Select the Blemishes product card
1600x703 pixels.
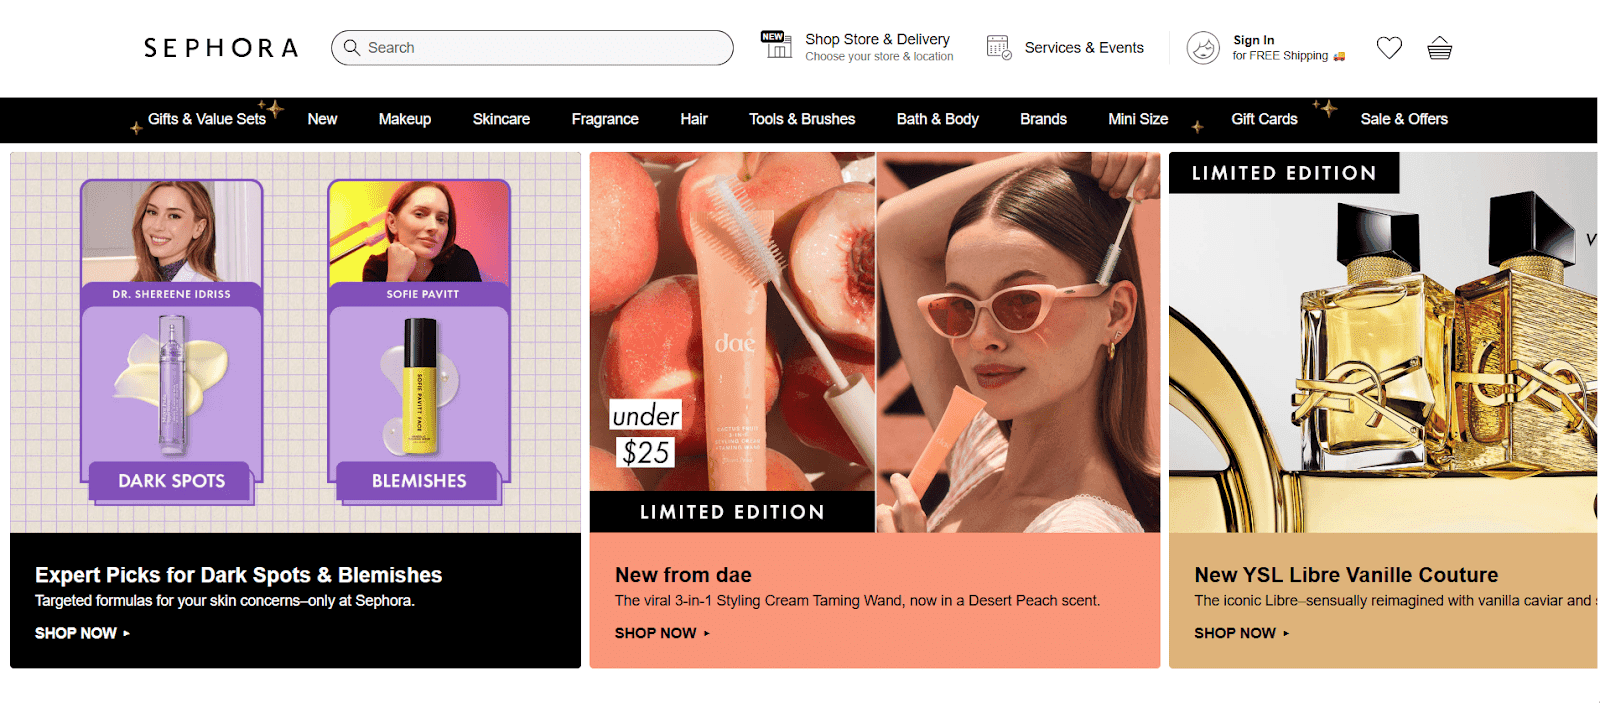pyautogui.click(x=419, y=340)
